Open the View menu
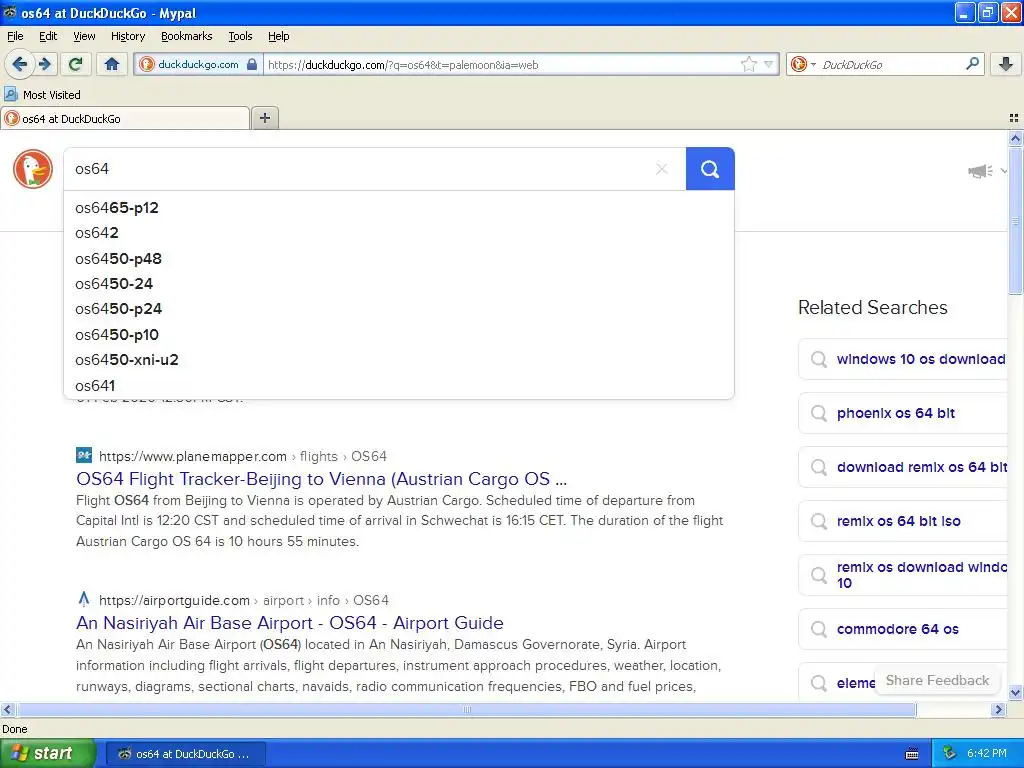1024x768 pixels. (84, 36)
